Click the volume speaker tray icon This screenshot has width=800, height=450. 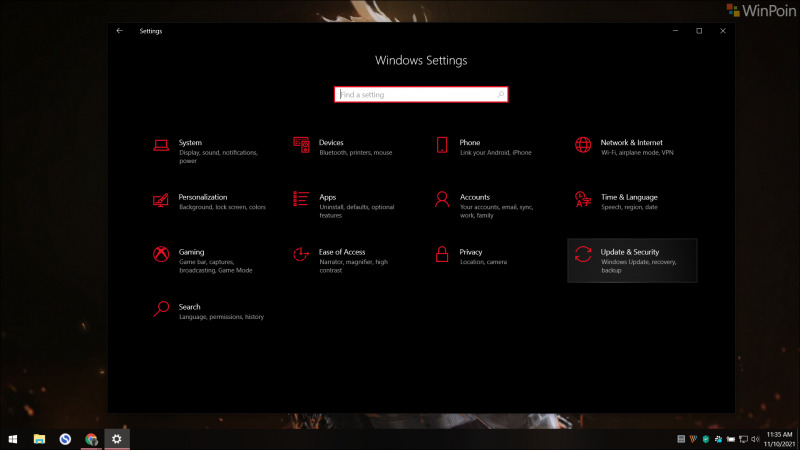point(756,439)
